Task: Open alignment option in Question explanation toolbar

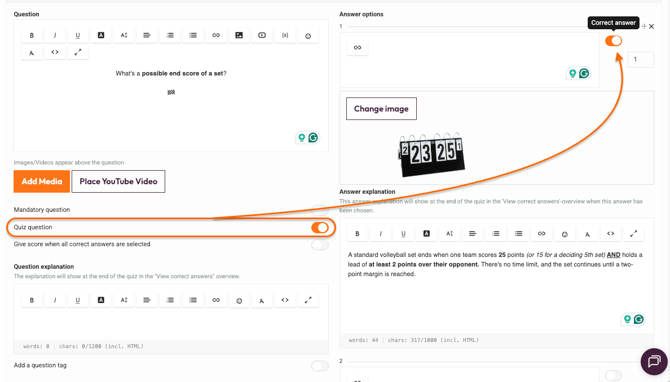Action: (x=147, y=300)
